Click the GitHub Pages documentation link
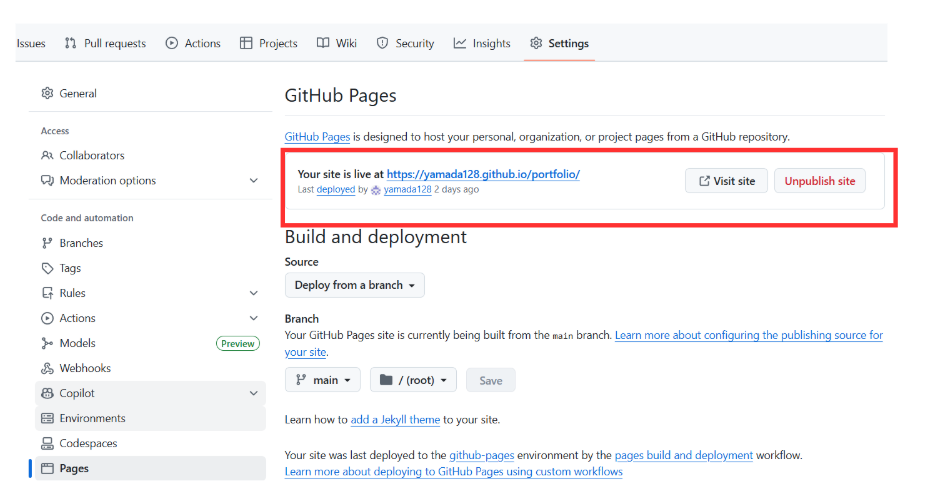Image resolution: width=926 pixels, height=504 pixels. click(x=317, y=137)
